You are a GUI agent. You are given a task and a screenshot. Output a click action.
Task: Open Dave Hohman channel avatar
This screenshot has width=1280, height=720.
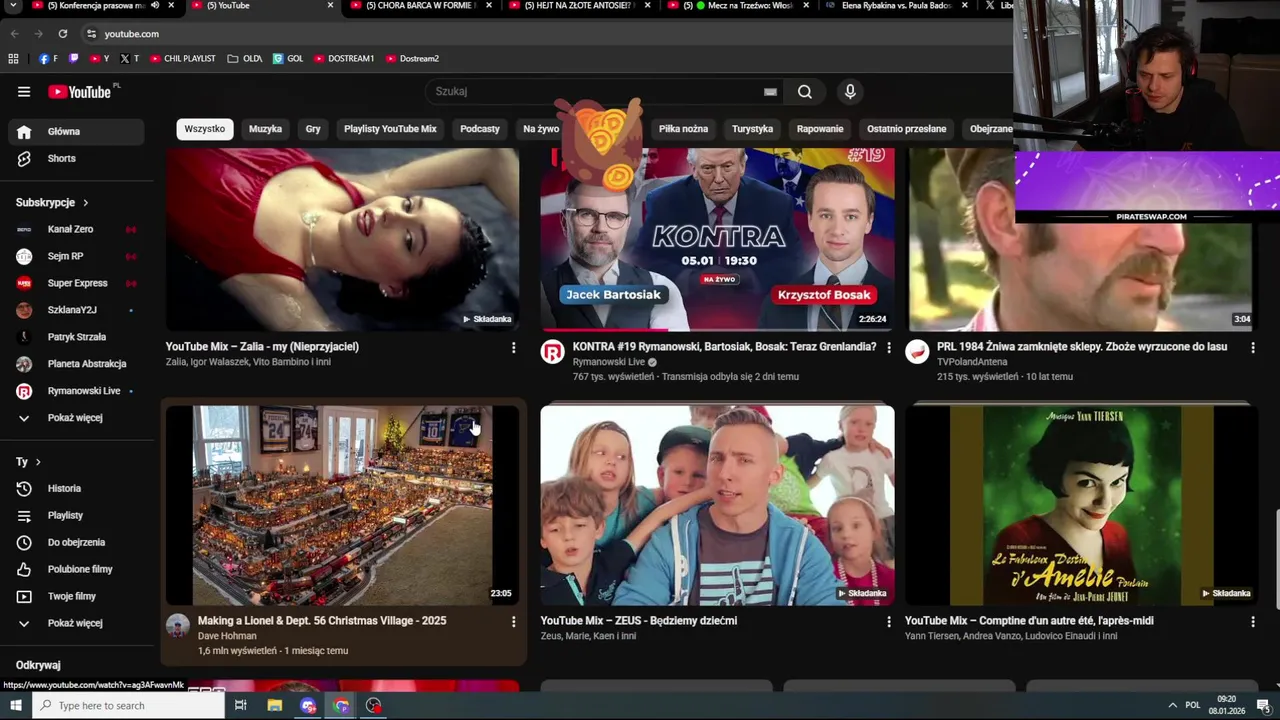(178, 626)
